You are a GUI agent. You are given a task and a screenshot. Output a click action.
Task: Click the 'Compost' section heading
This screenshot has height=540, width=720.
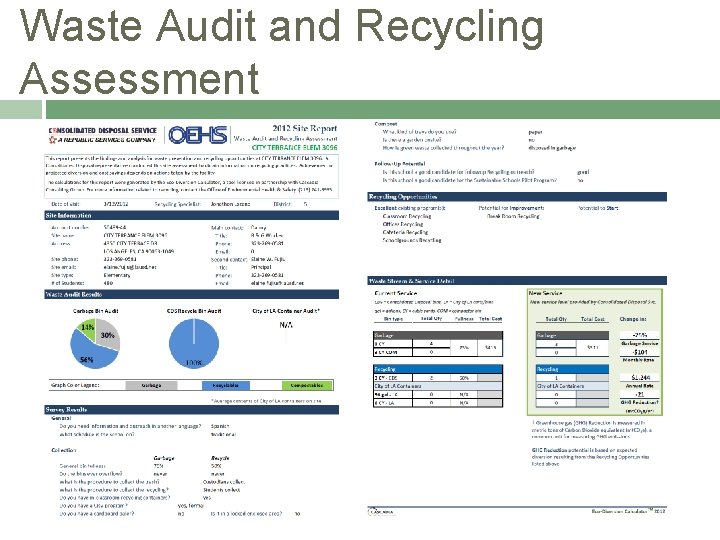point(386,124)
